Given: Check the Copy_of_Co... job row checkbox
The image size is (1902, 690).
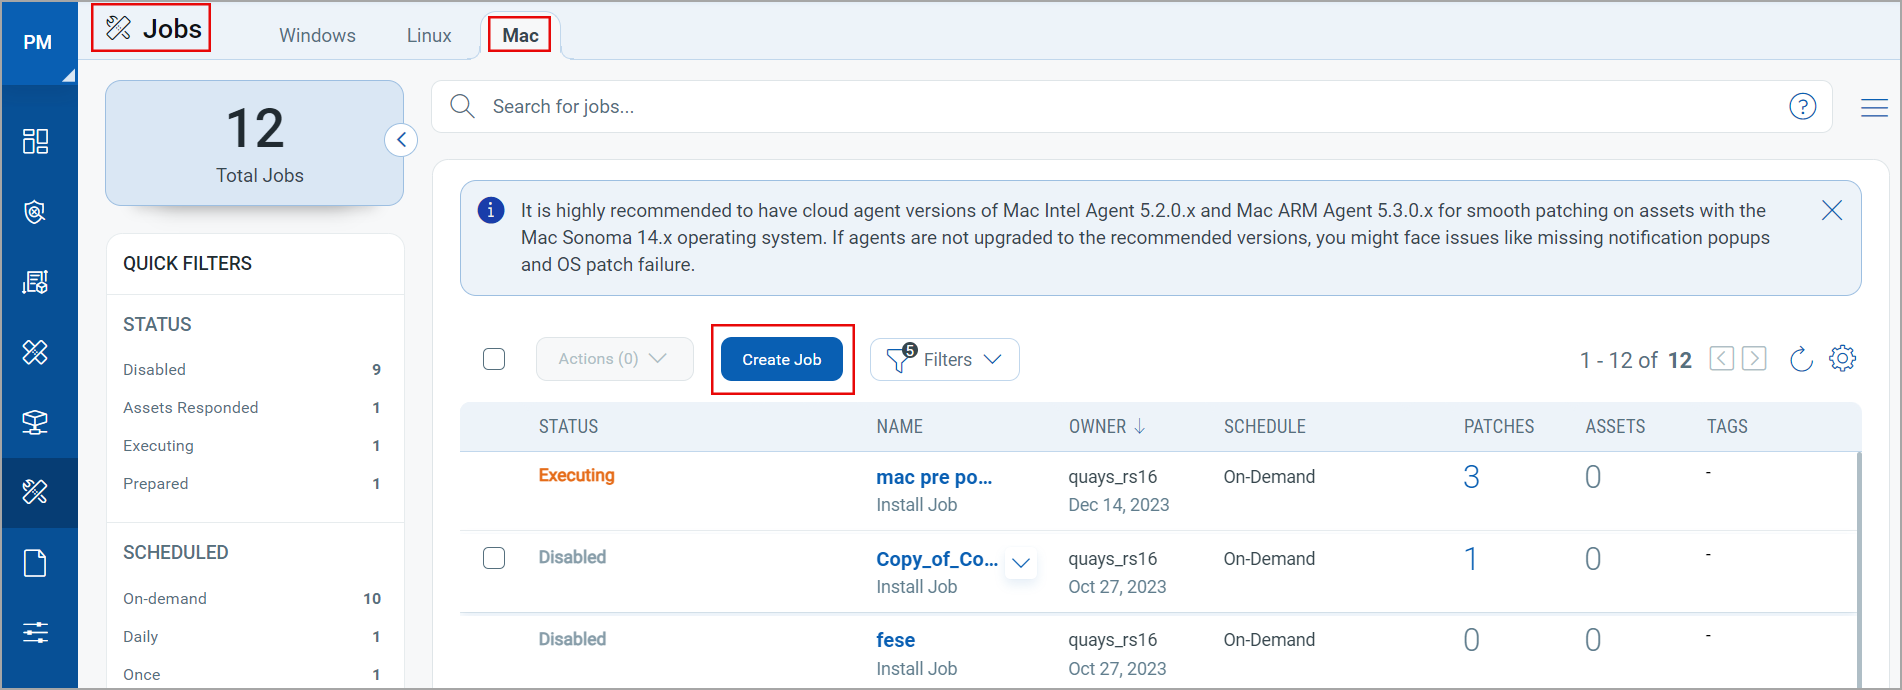Looking at the screenshot, I should click(494, 558).
